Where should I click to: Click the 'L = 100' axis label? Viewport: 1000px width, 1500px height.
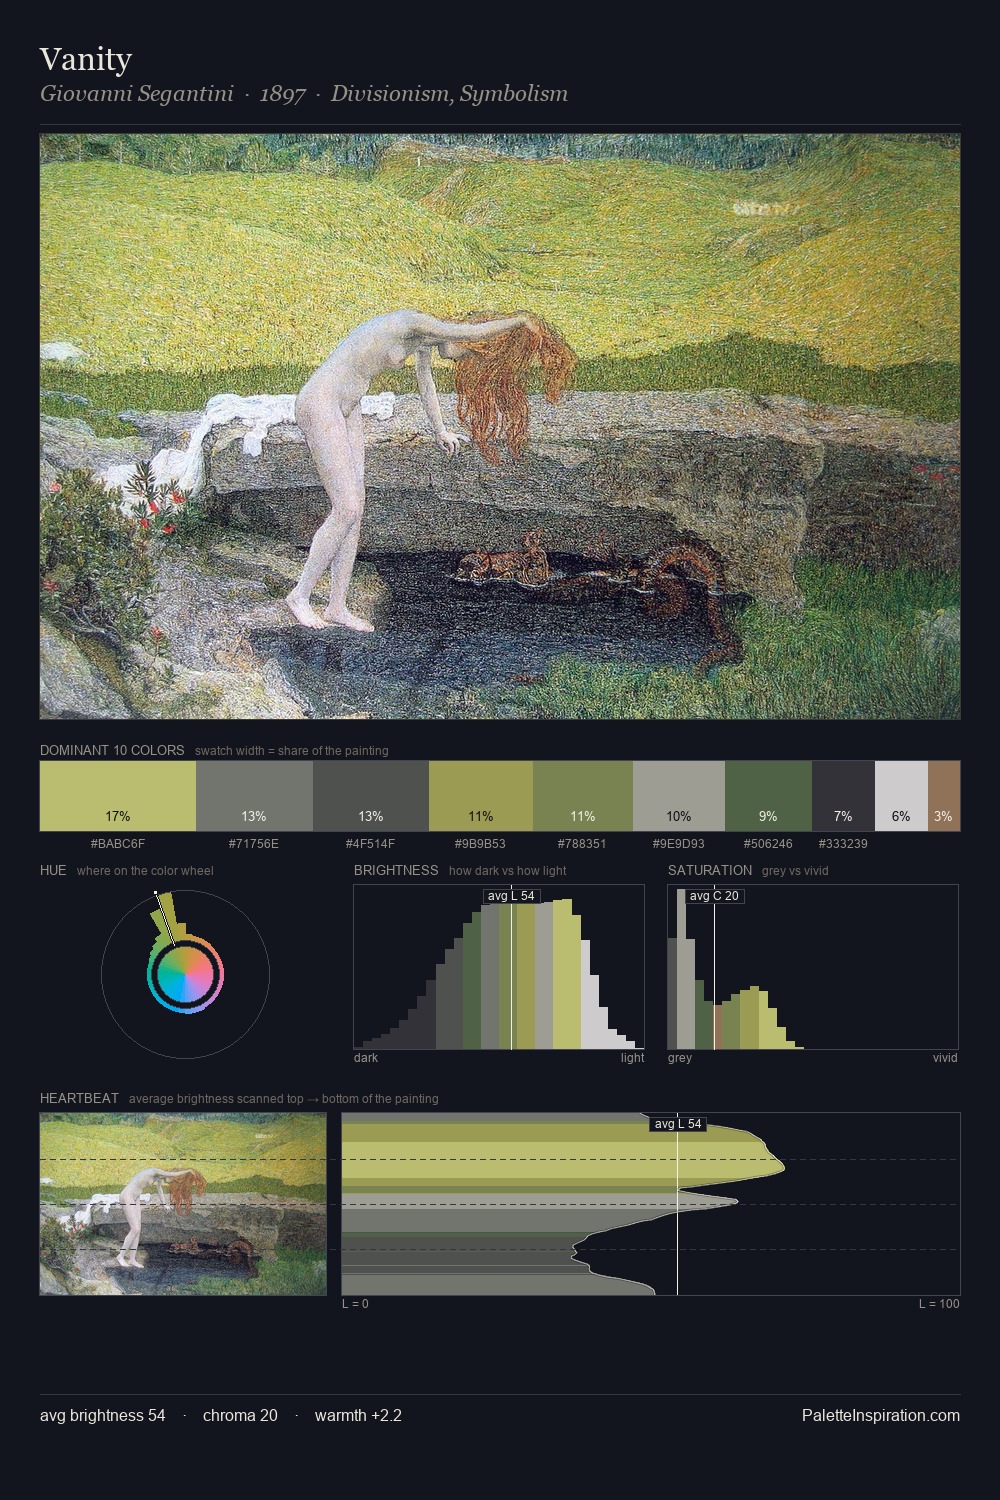click(939, 1304)
